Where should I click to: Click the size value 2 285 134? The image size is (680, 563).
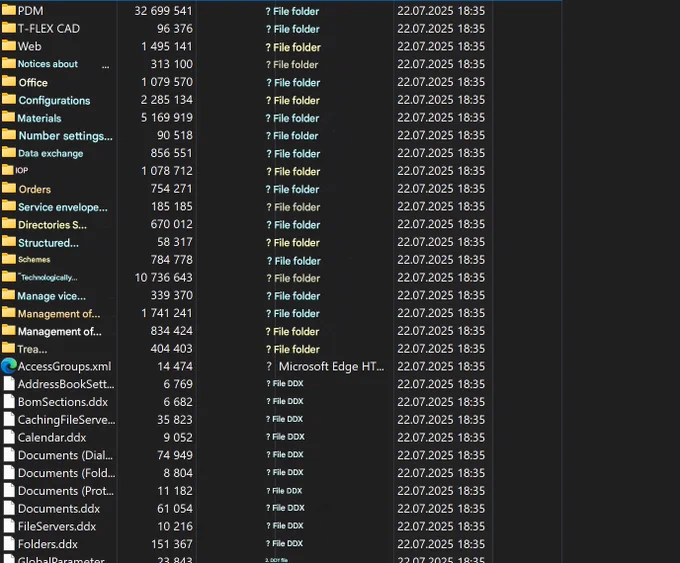167,99
